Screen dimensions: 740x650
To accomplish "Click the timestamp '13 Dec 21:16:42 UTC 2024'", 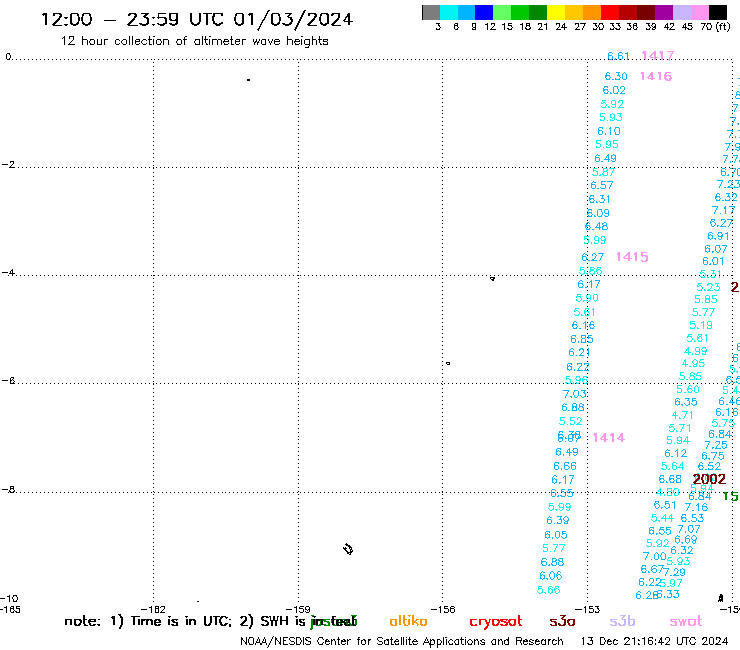I will point(655,642).
